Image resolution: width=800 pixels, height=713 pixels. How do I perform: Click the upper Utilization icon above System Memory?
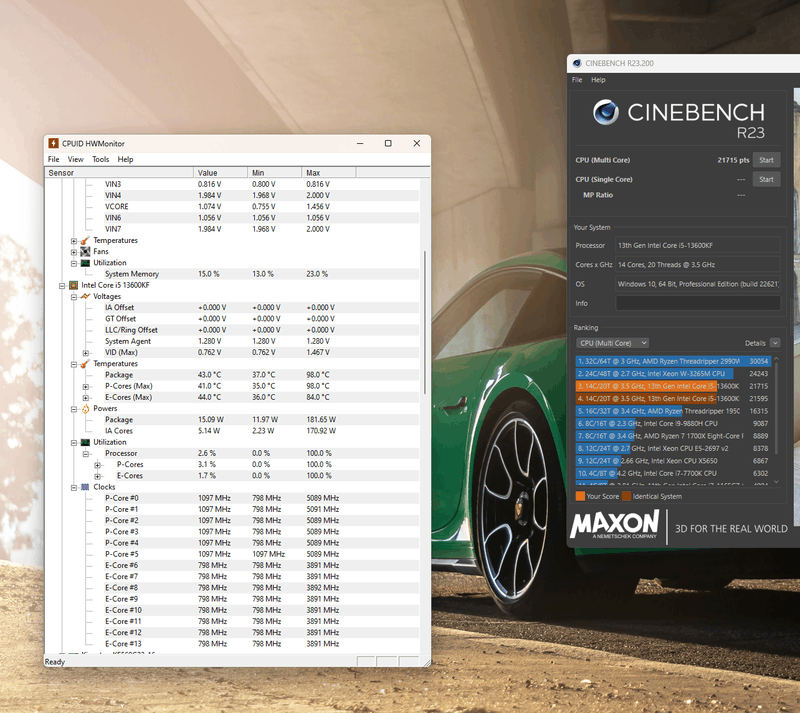click(85, 263)
